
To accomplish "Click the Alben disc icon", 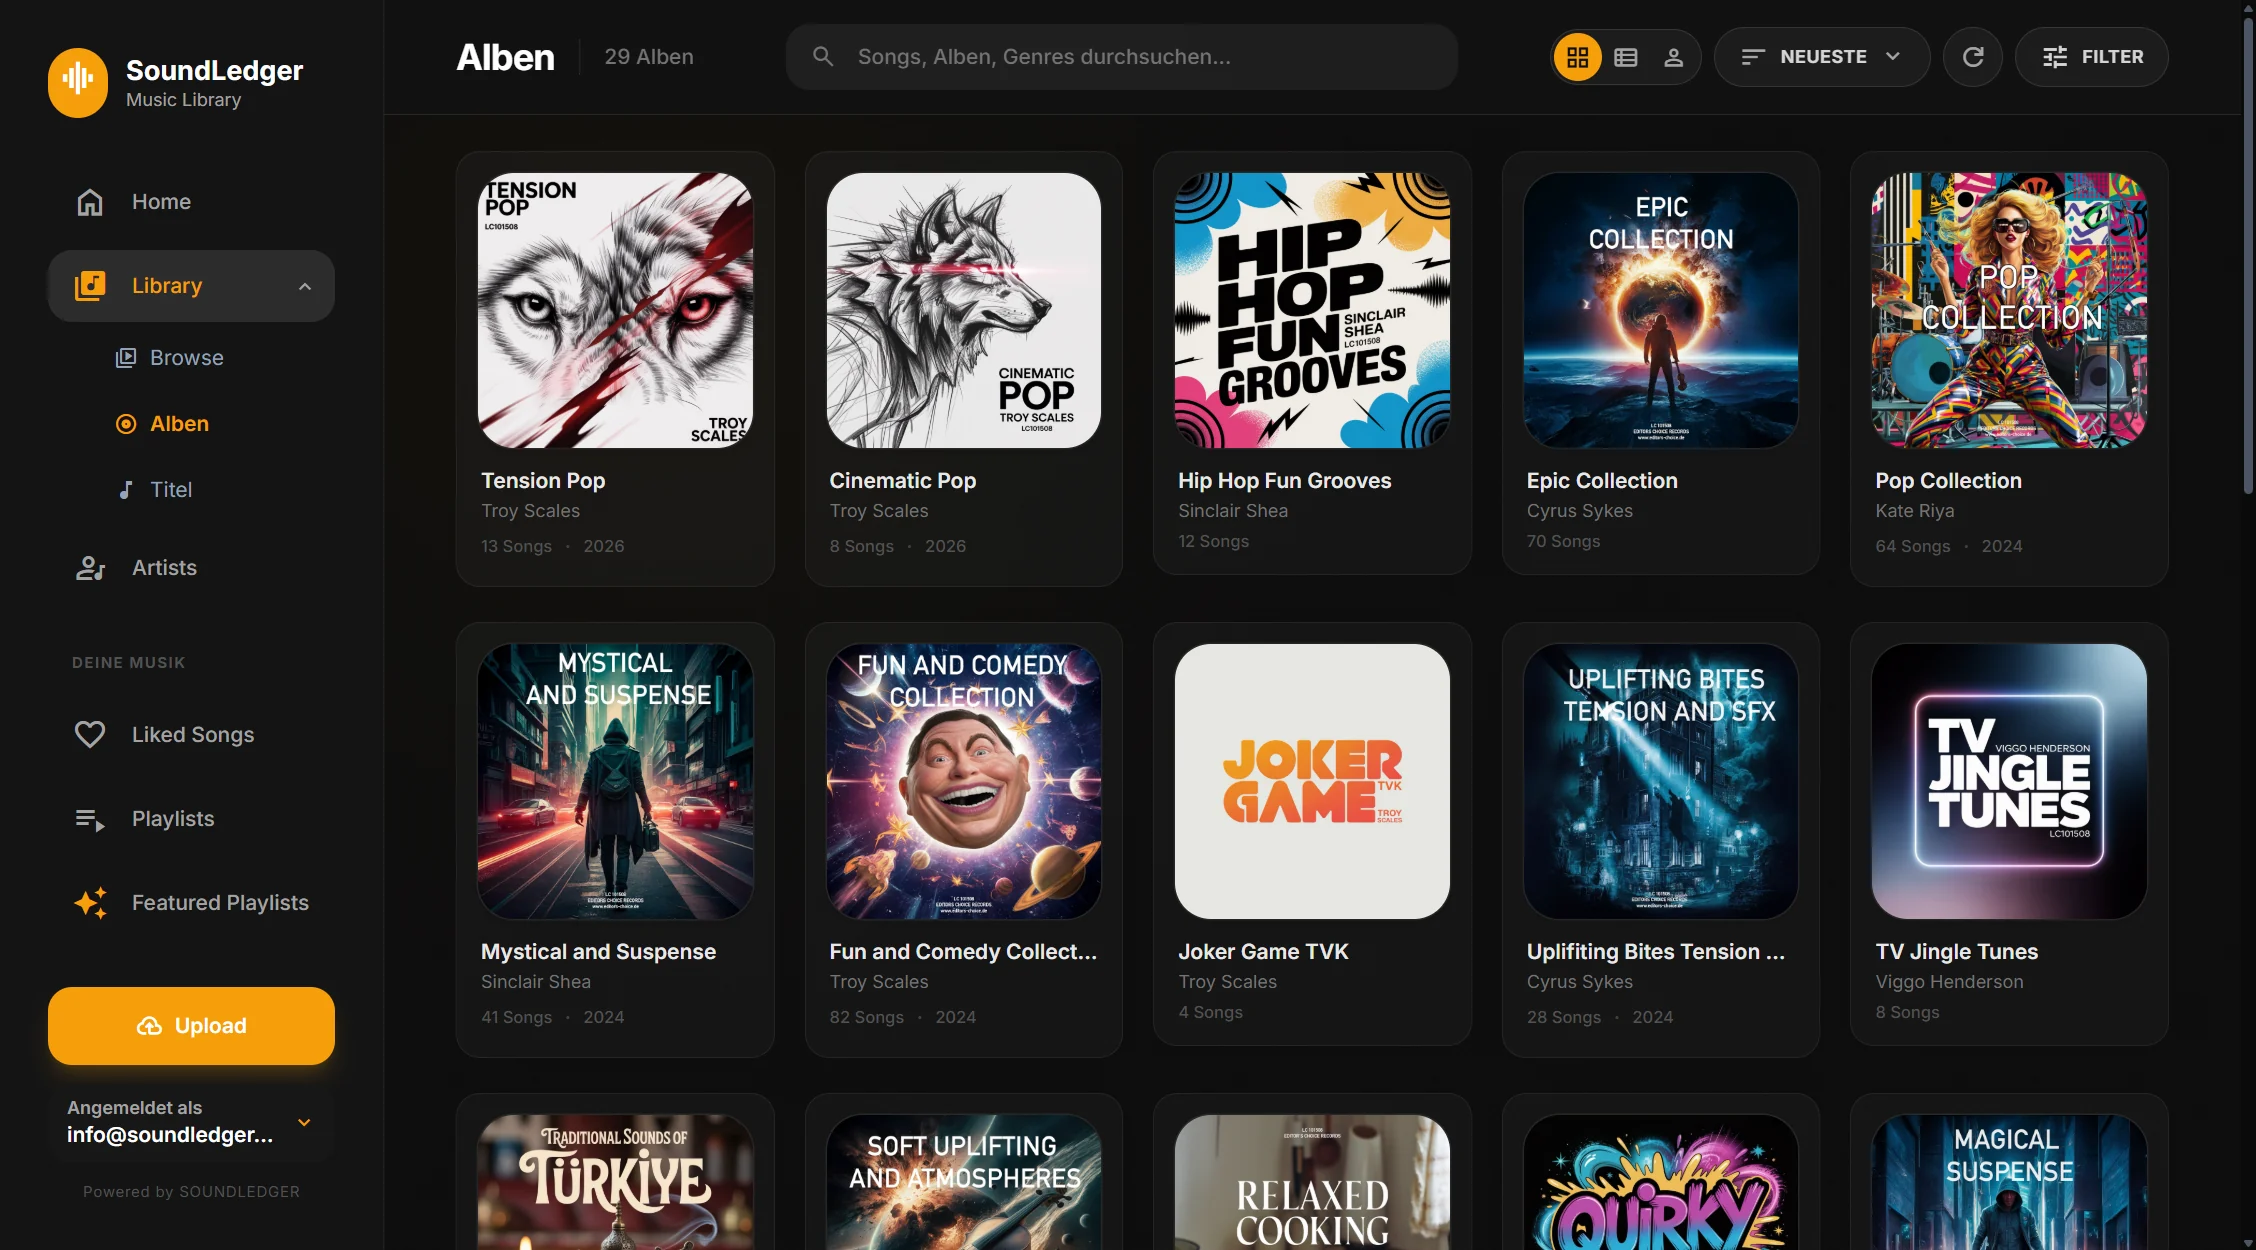I will point(126,424).
